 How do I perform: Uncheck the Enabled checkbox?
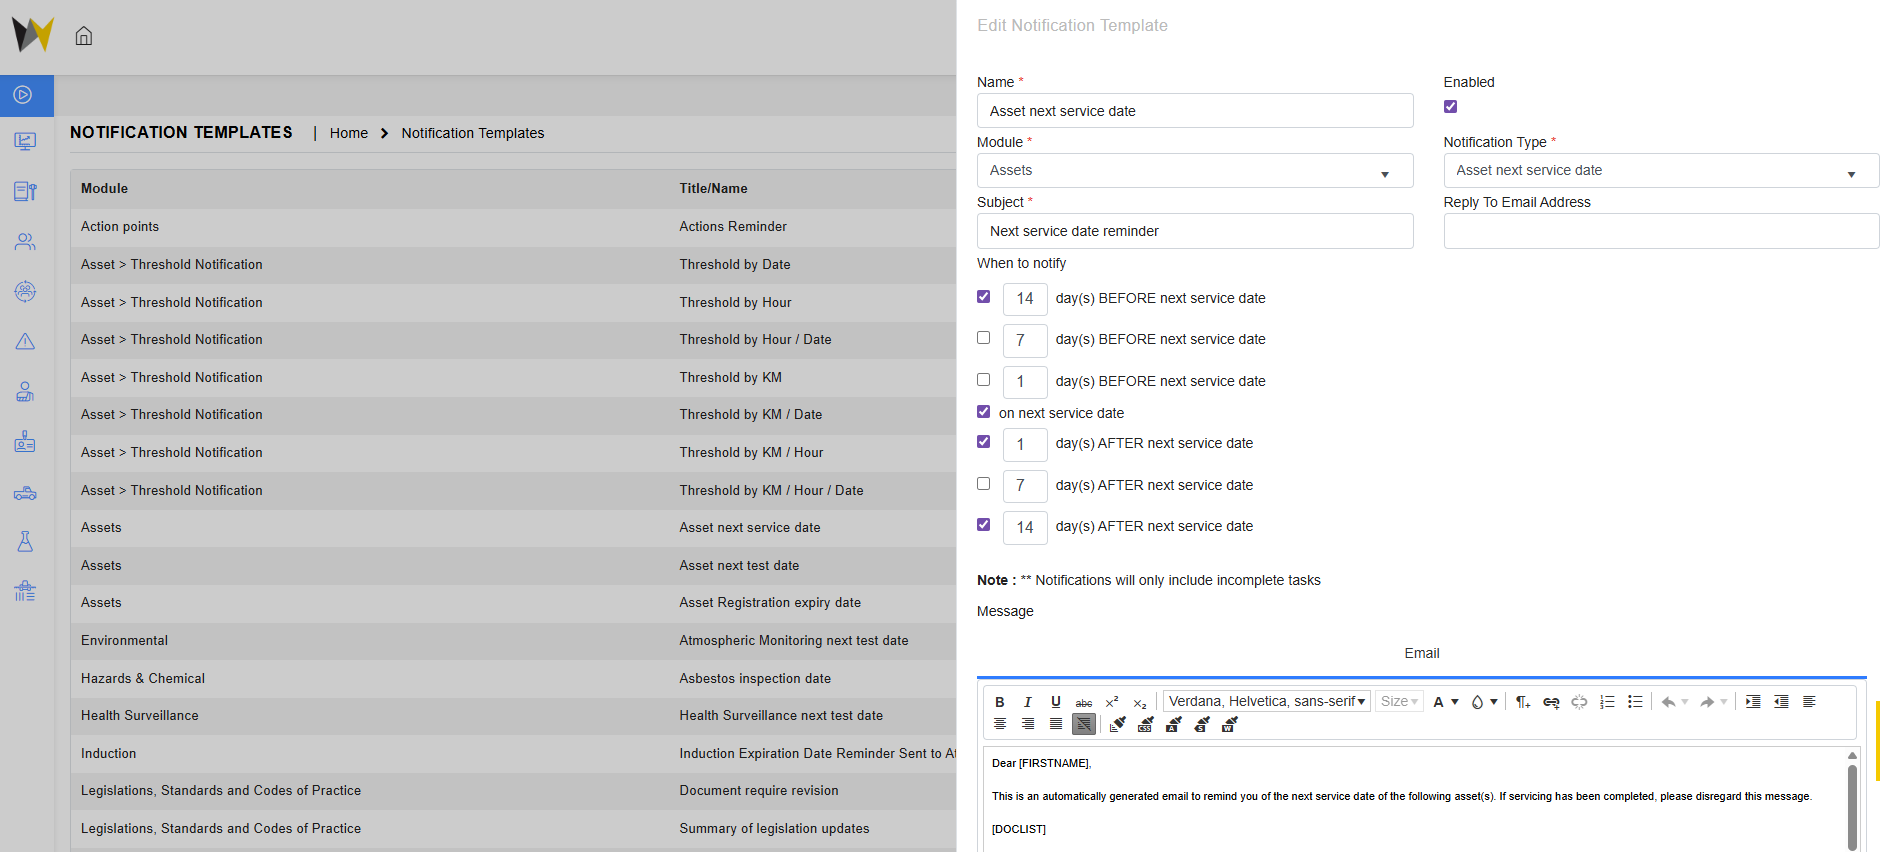tap(1450, 107)
